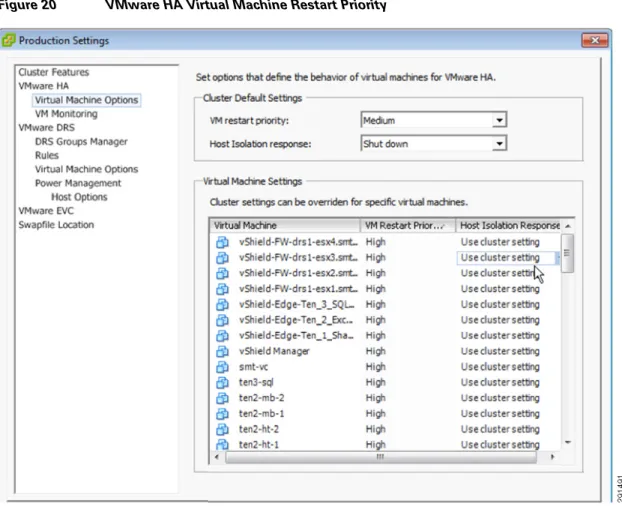This screenshot has width=622, height=506.
Task: Open VM Monitoring settings
Action: pyautogui.click(x=66, y=114)
